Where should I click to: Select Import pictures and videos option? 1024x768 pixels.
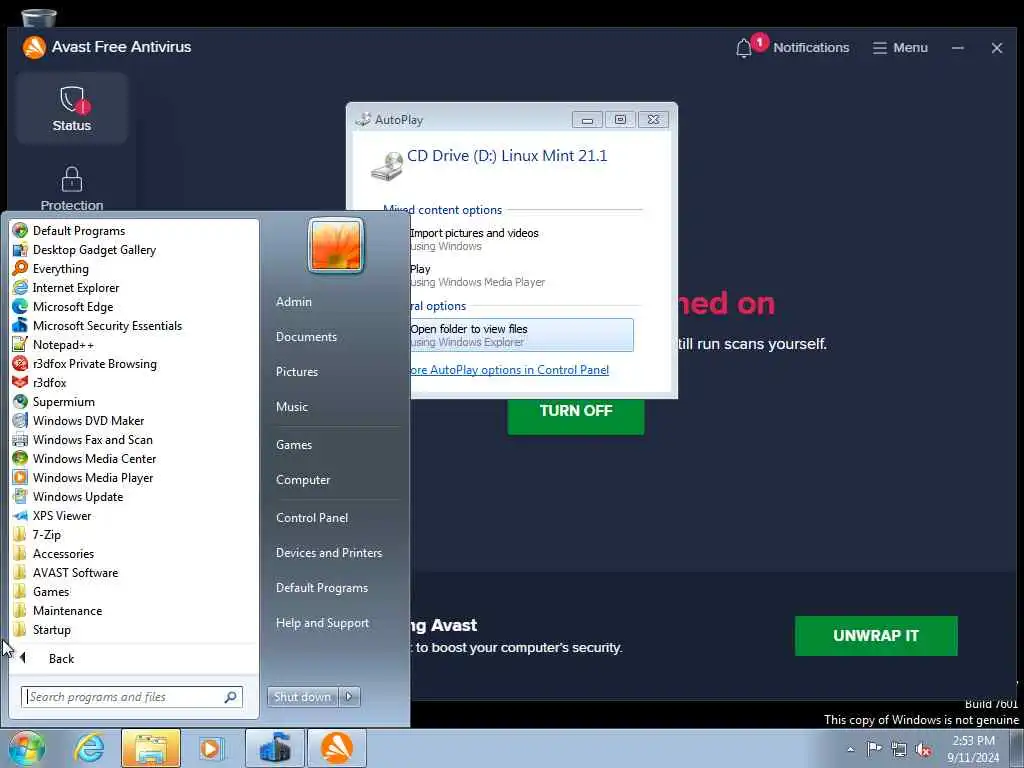point(474,239)
